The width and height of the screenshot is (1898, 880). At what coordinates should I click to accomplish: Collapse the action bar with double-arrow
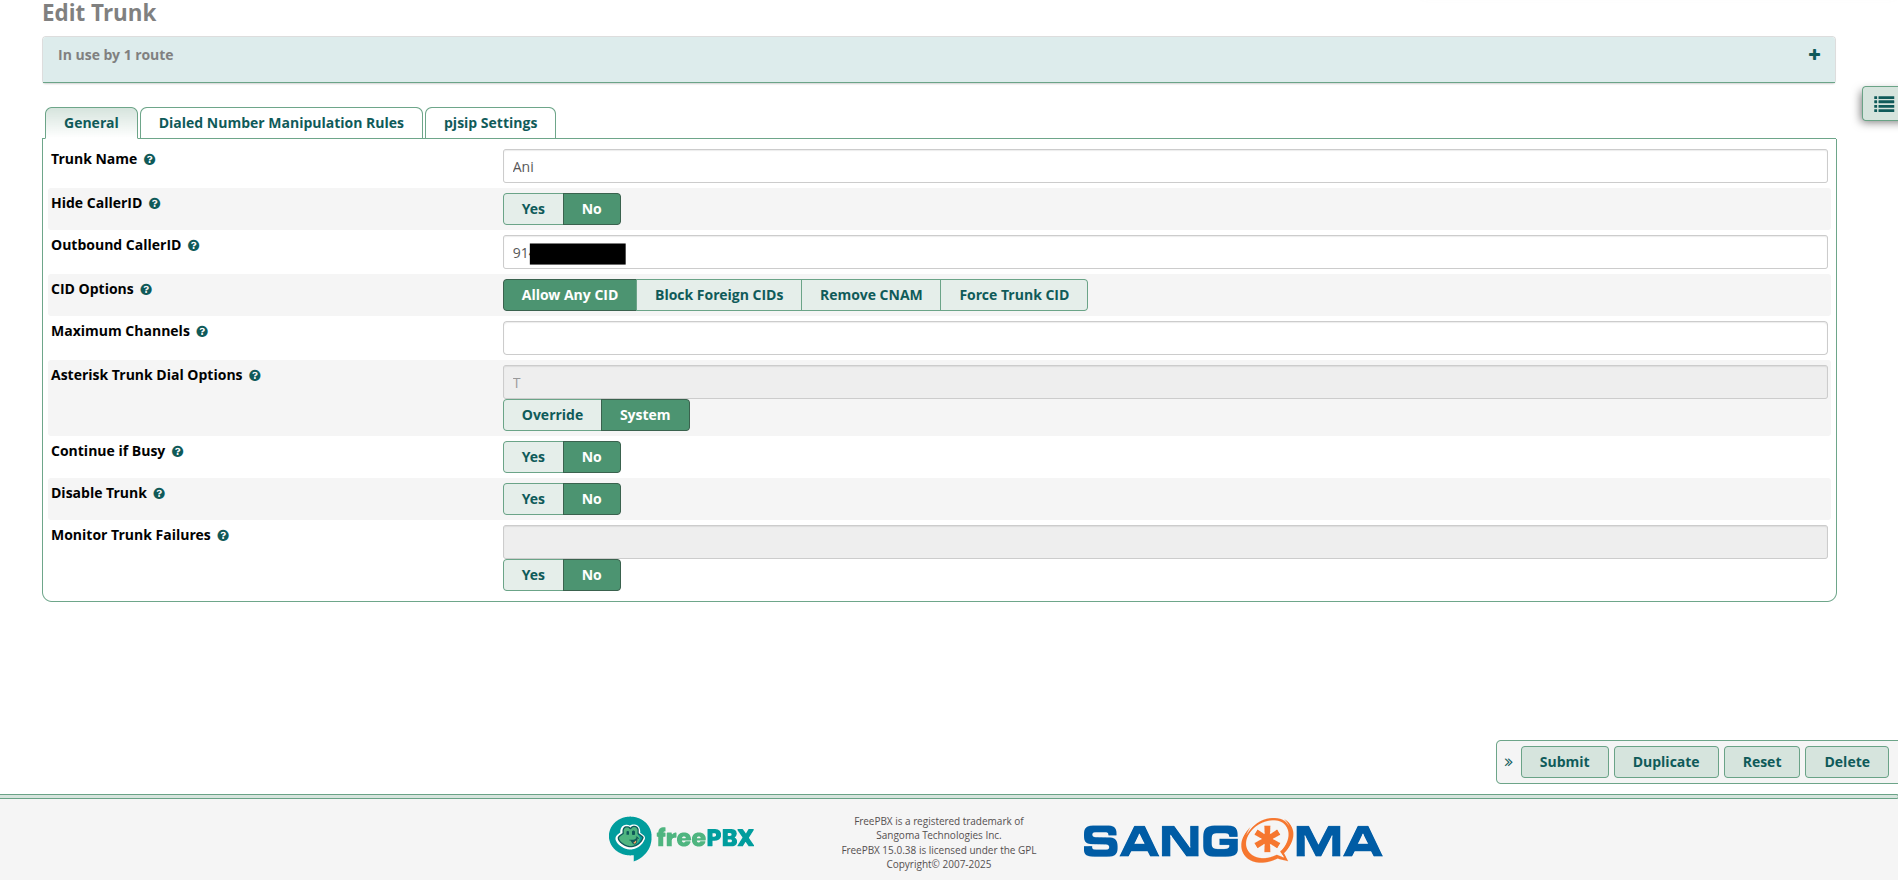(1508, 762)
